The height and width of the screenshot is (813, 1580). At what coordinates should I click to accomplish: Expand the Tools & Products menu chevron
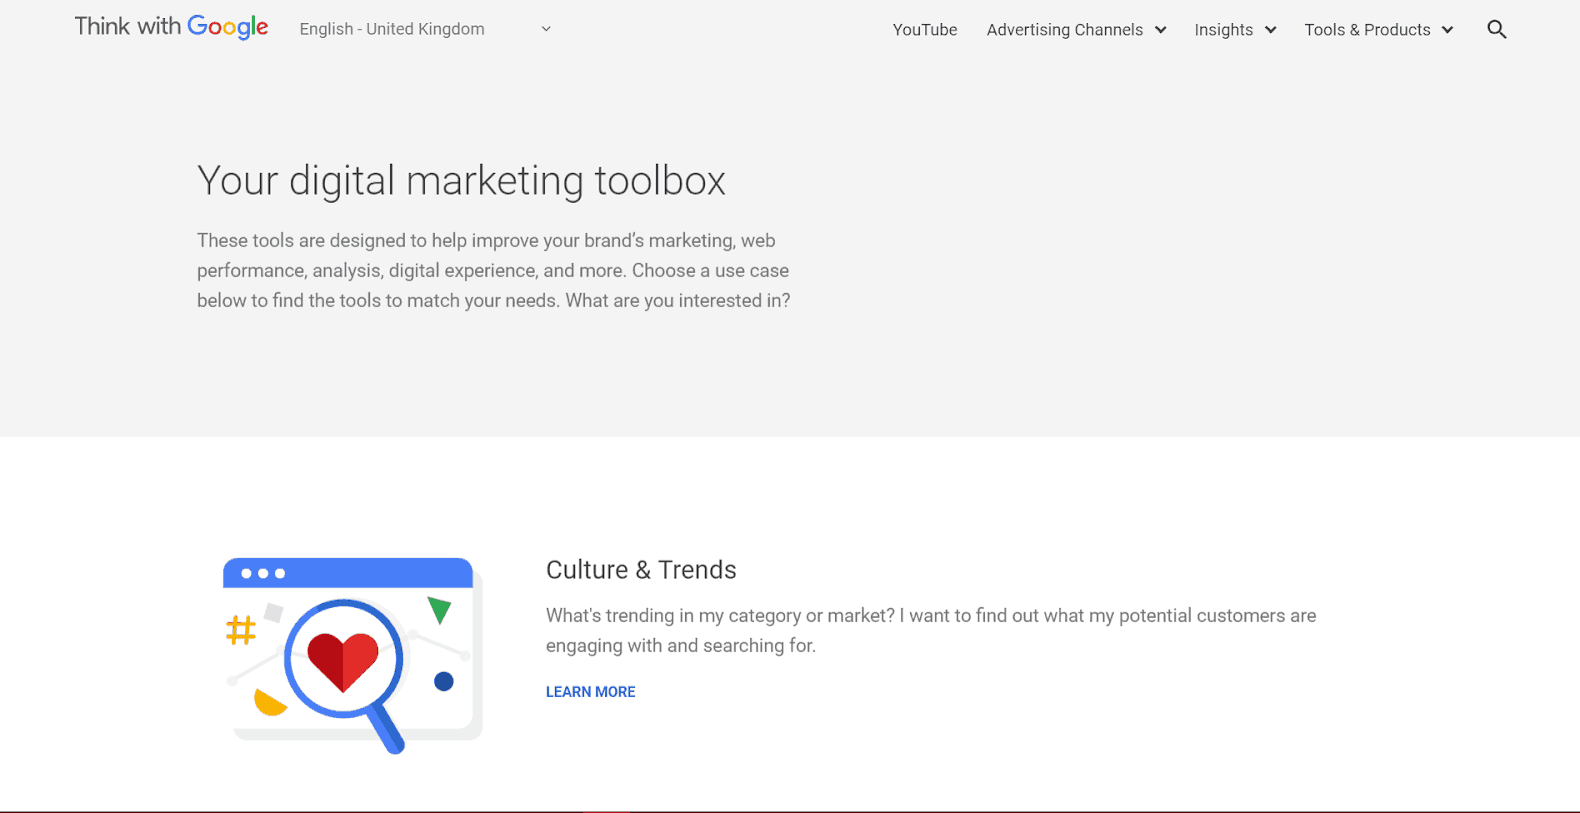coord(1447,30)
